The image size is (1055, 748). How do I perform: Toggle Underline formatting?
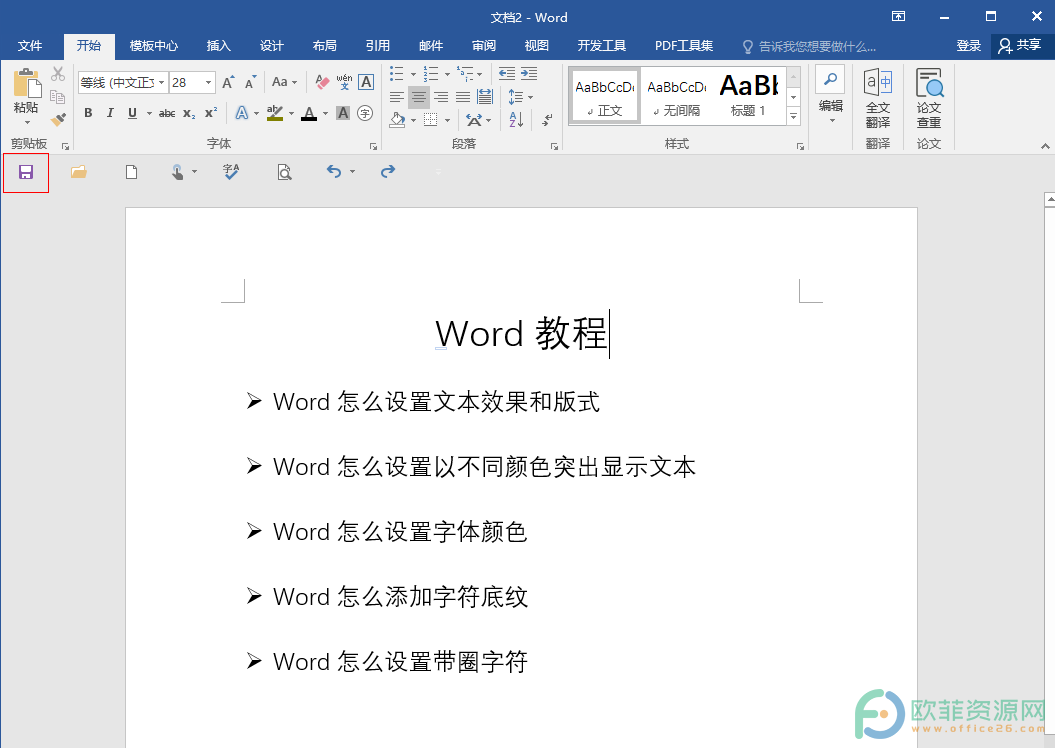133,113
